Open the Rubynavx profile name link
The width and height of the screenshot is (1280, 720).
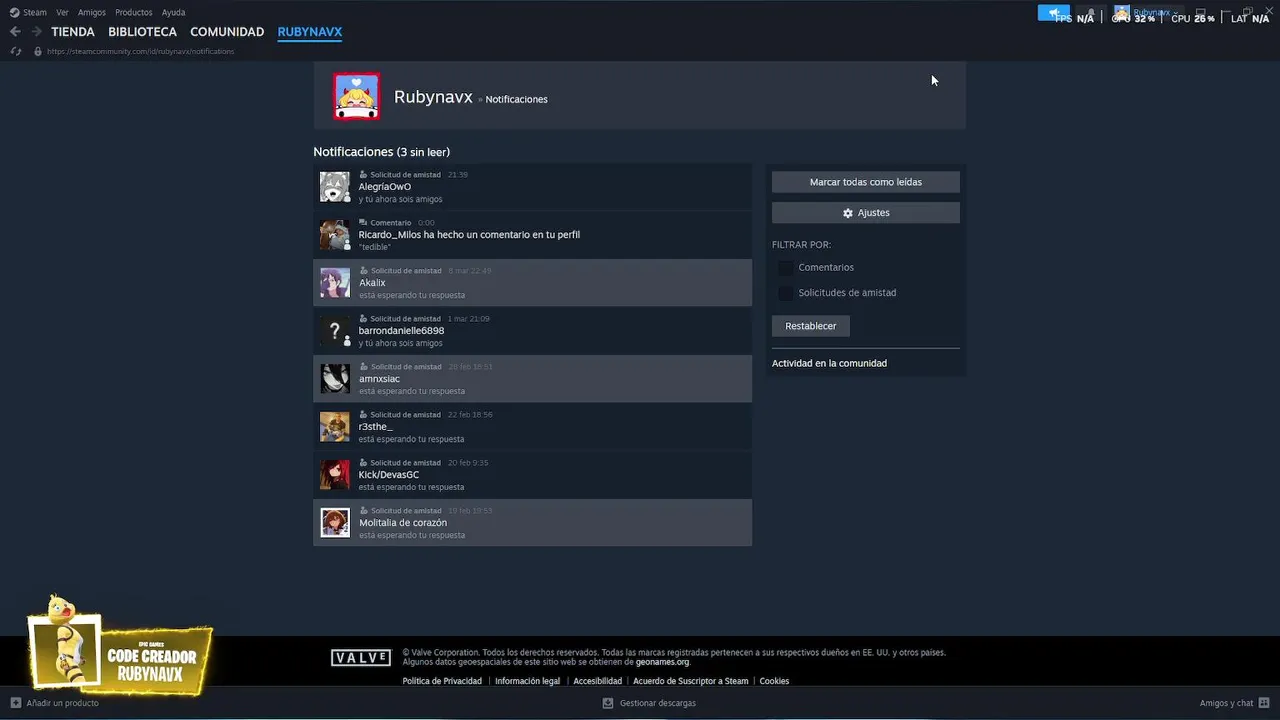(x=433, y=97)
